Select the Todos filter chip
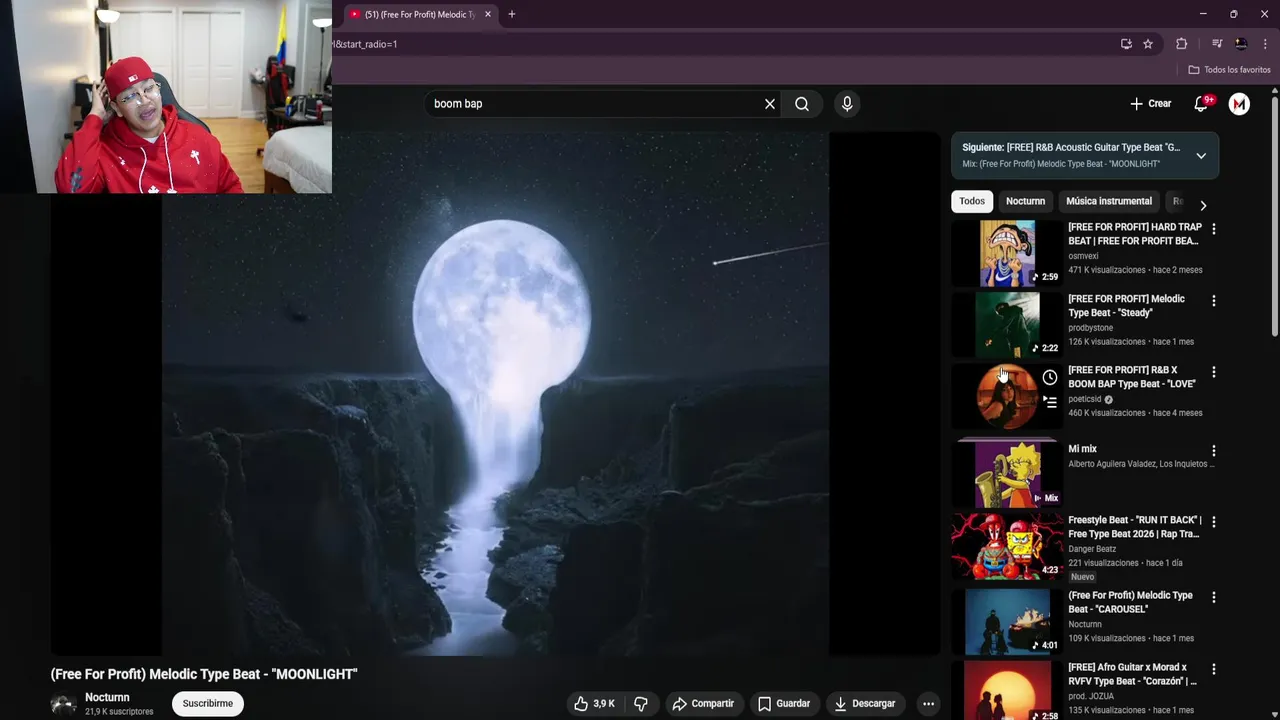1280x720 pixels. [972, 201]
